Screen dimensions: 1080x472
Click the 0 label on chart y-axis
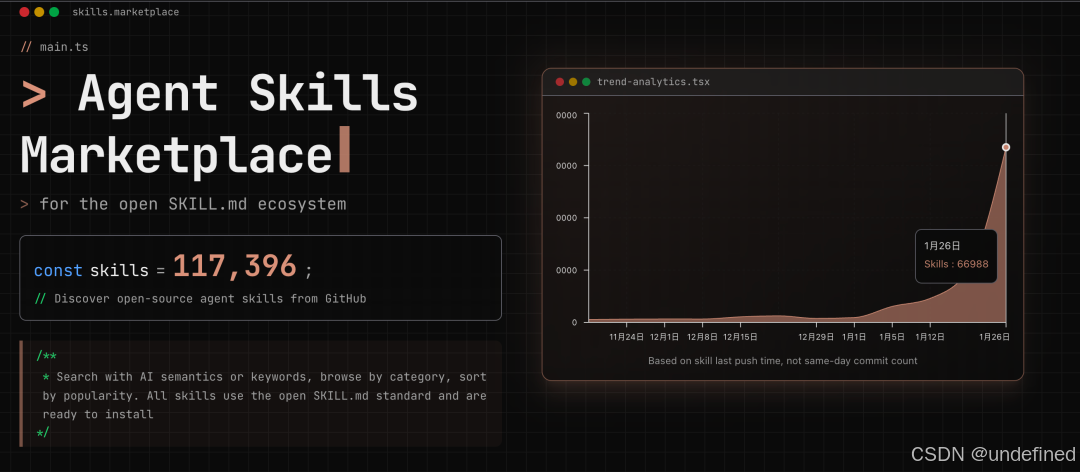tap(574, 322)
